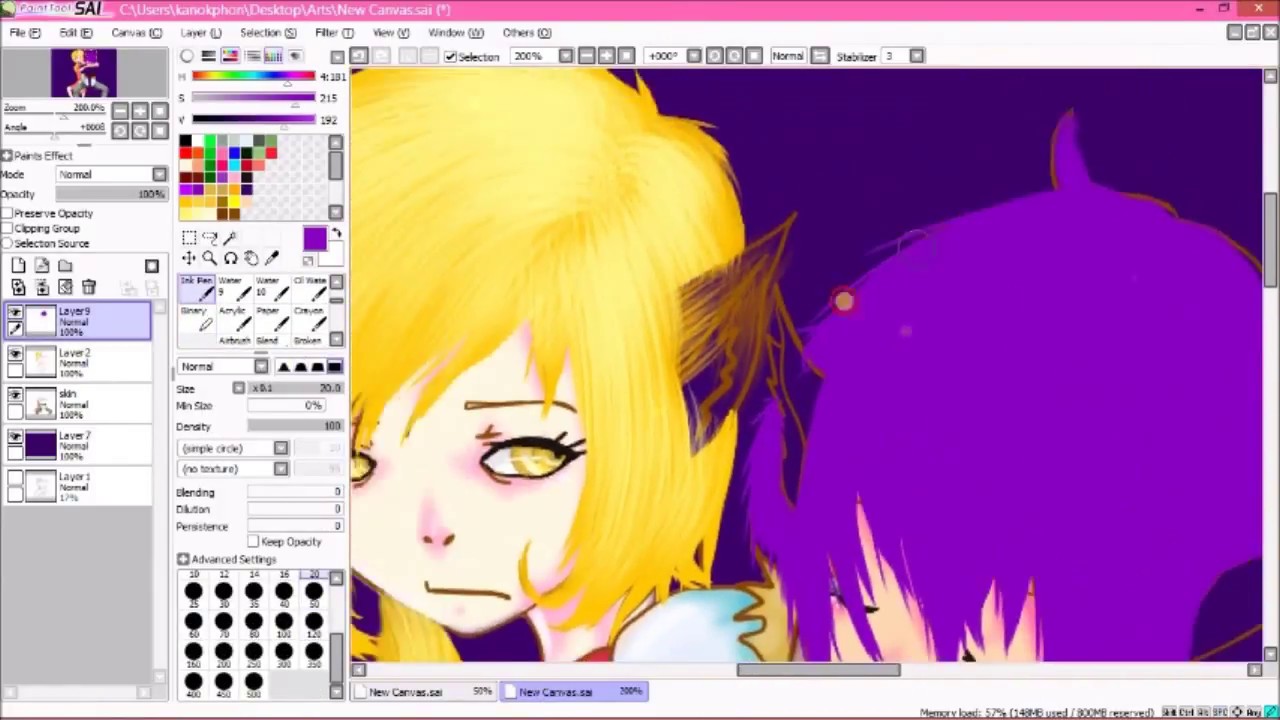Screen dimensions: 1280x720
Task: Click the canvas navigator thumbnail
Action: (x=85, y=74)
